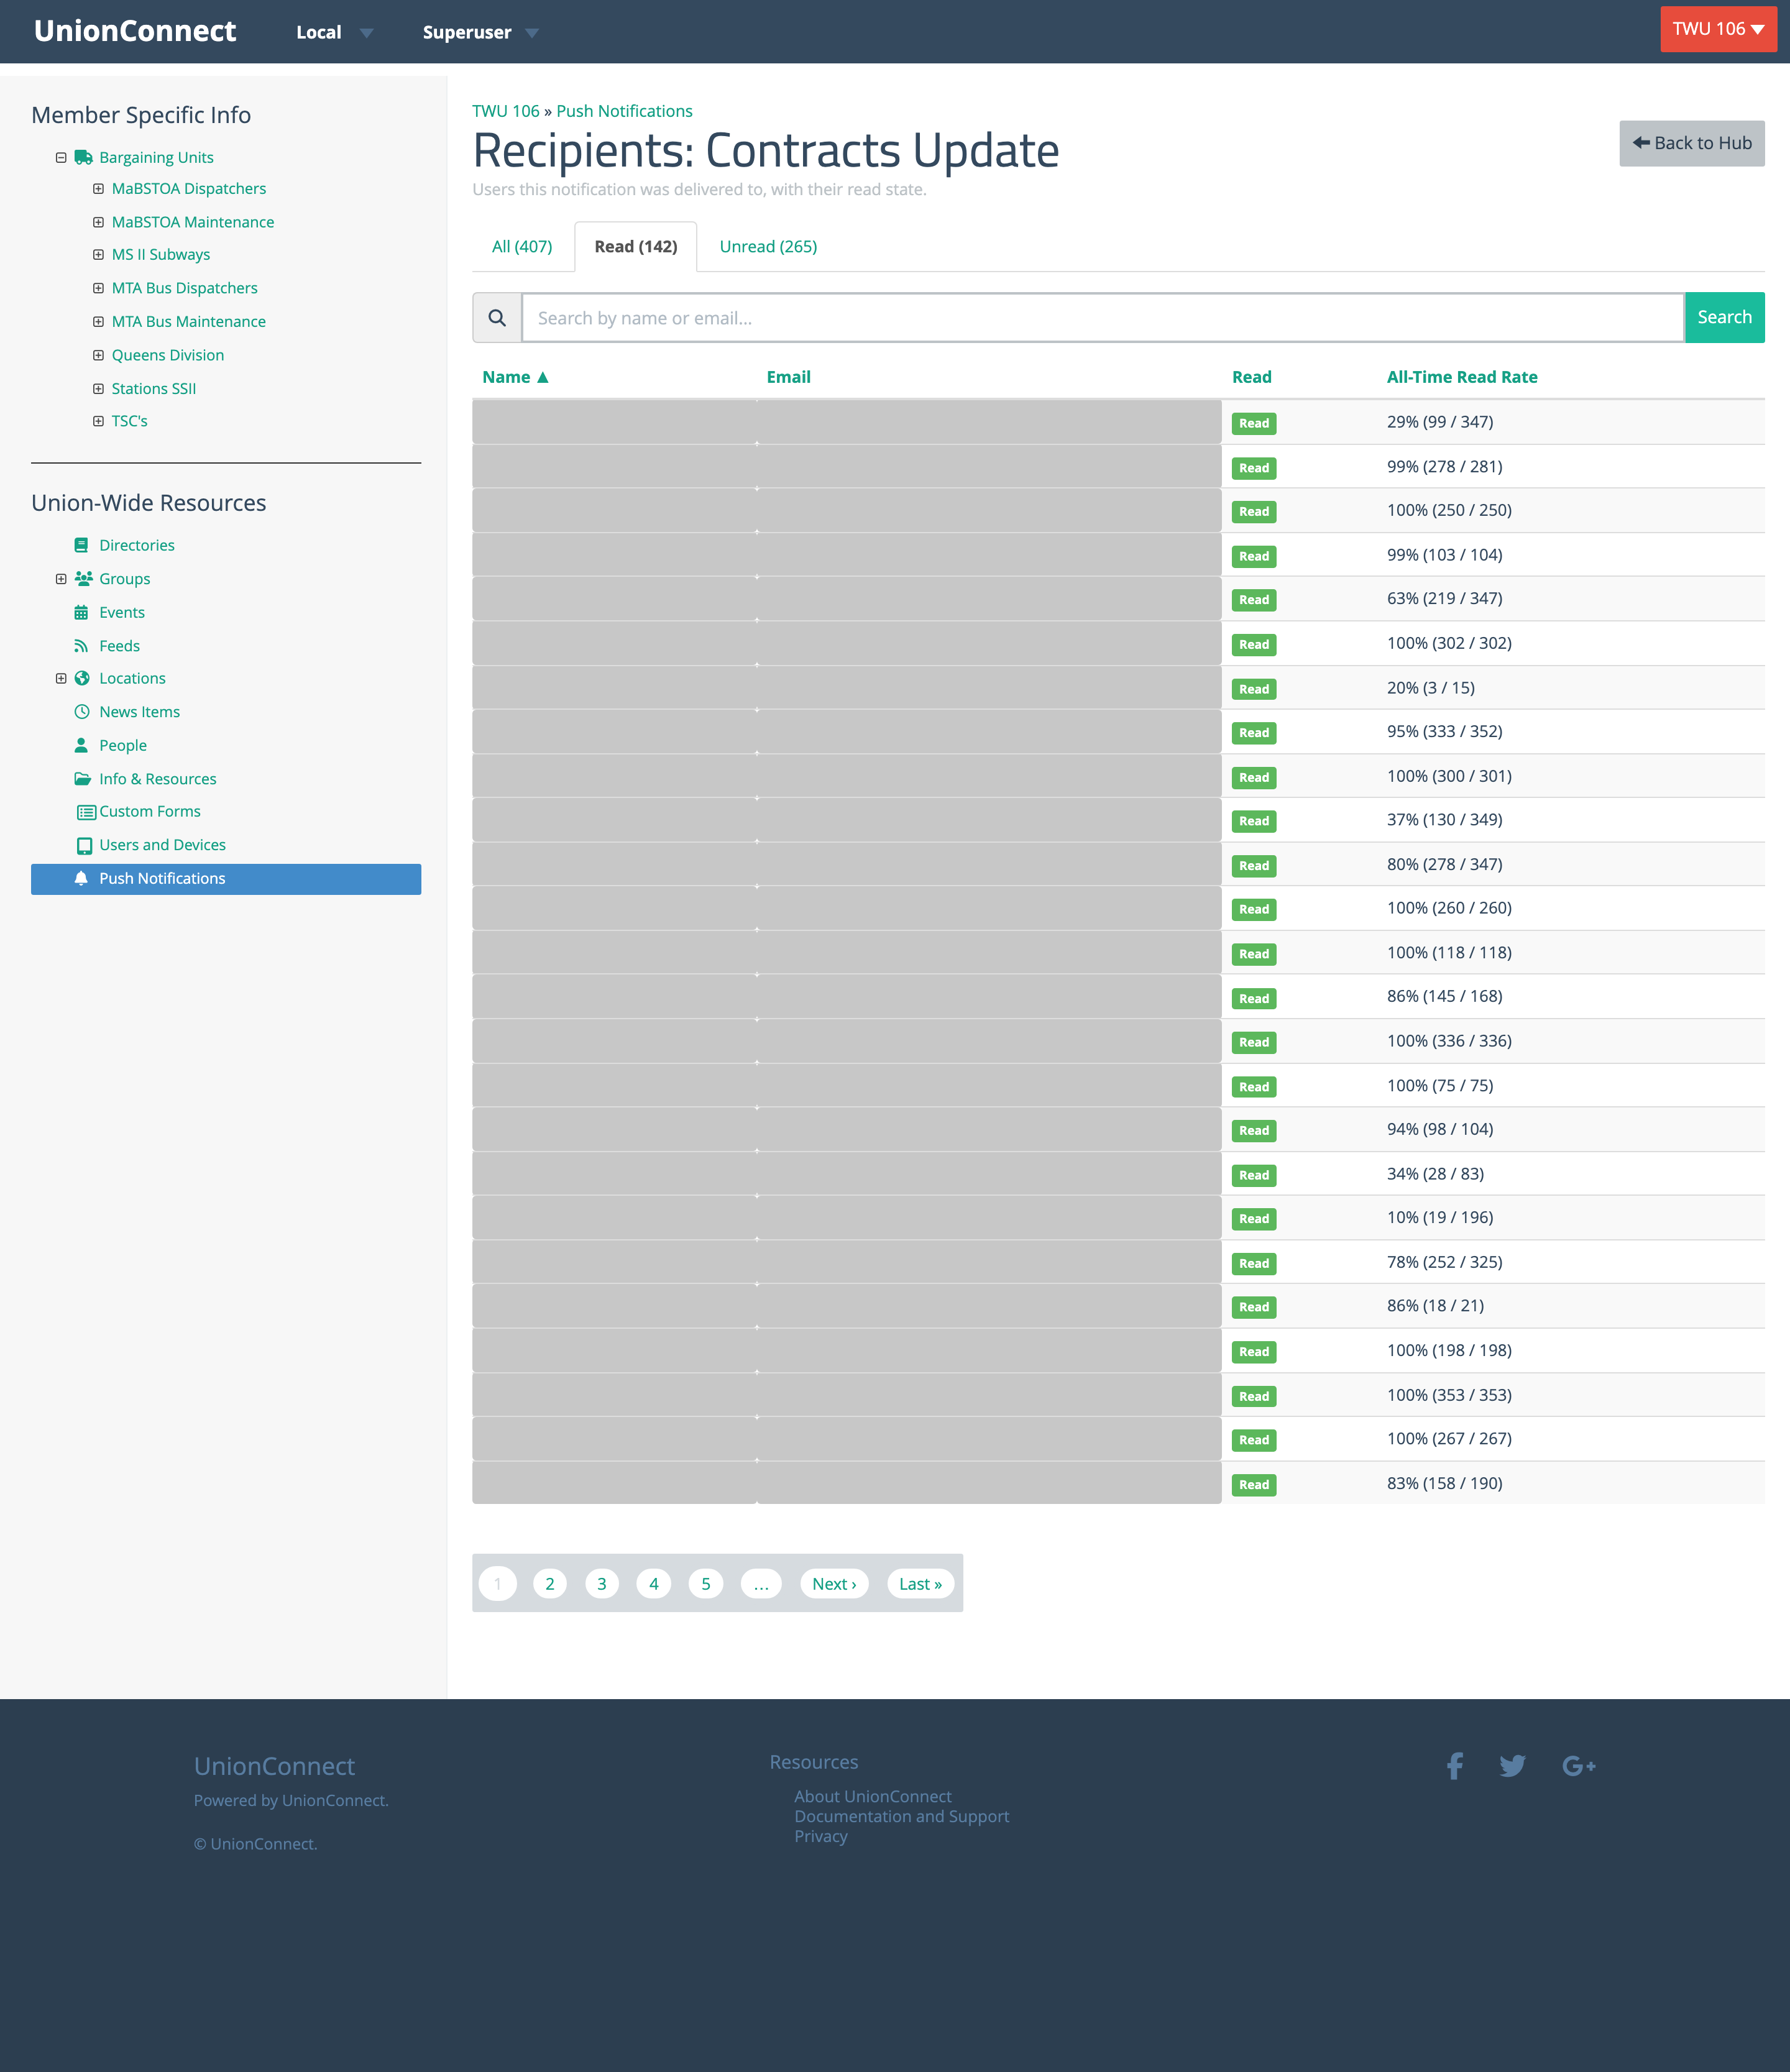Viewport: 1790px width, 2072px height.
Task: Expand the MS II Subways node
Action: (98, 254)
